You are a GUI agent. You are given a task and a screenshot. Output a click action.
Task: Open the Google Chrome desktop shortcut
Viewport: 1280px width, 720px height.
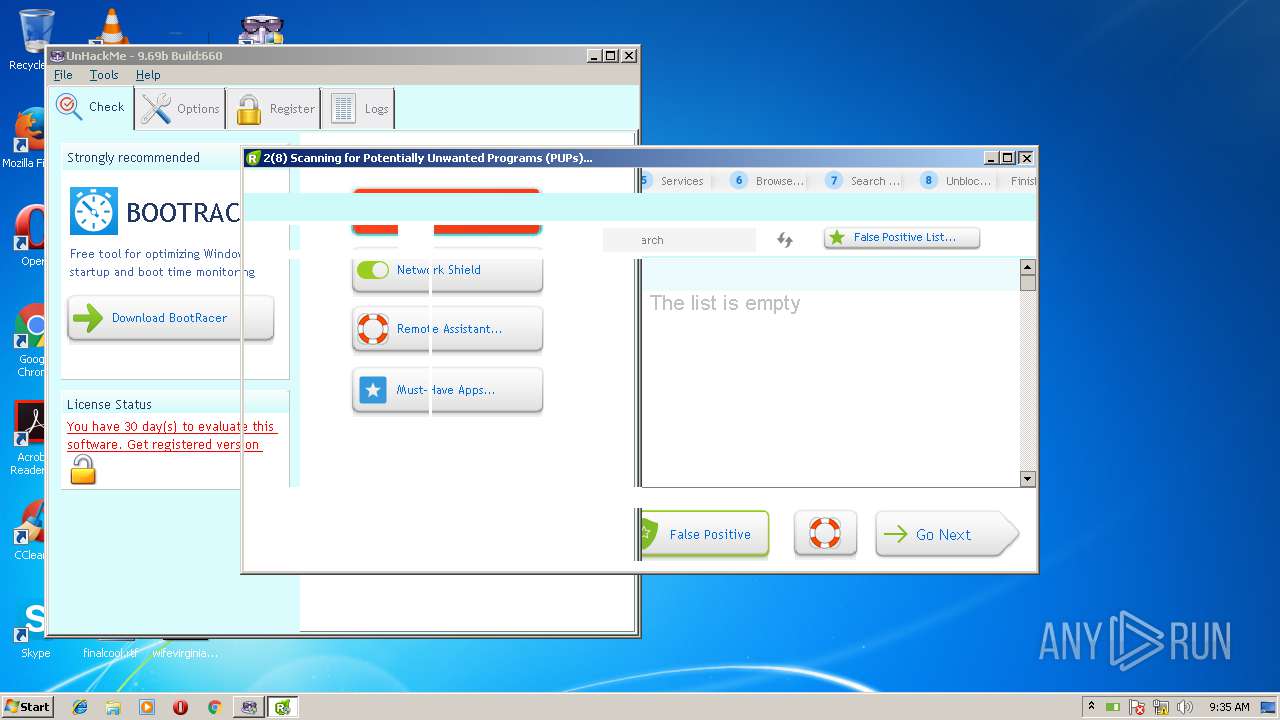click(x=32, y=342)
